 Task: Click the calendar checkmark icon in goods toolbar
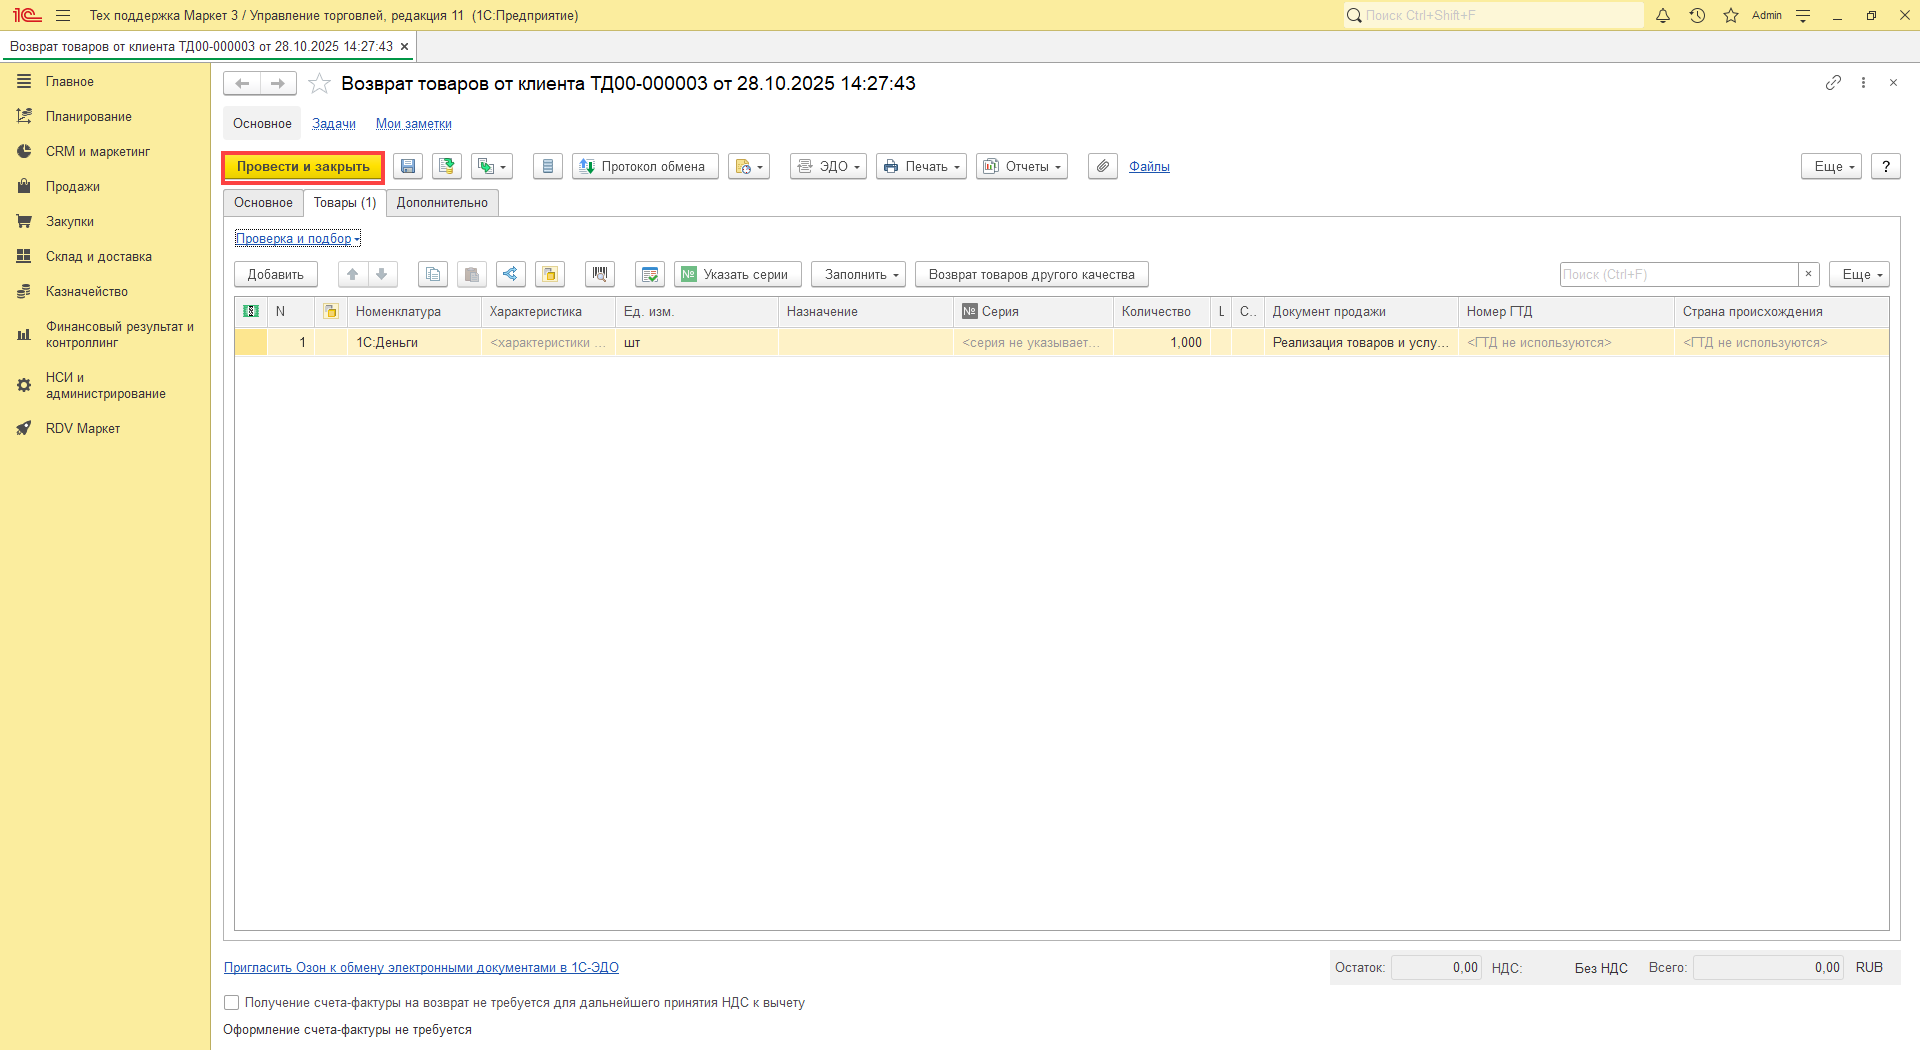tap(650, 274)
